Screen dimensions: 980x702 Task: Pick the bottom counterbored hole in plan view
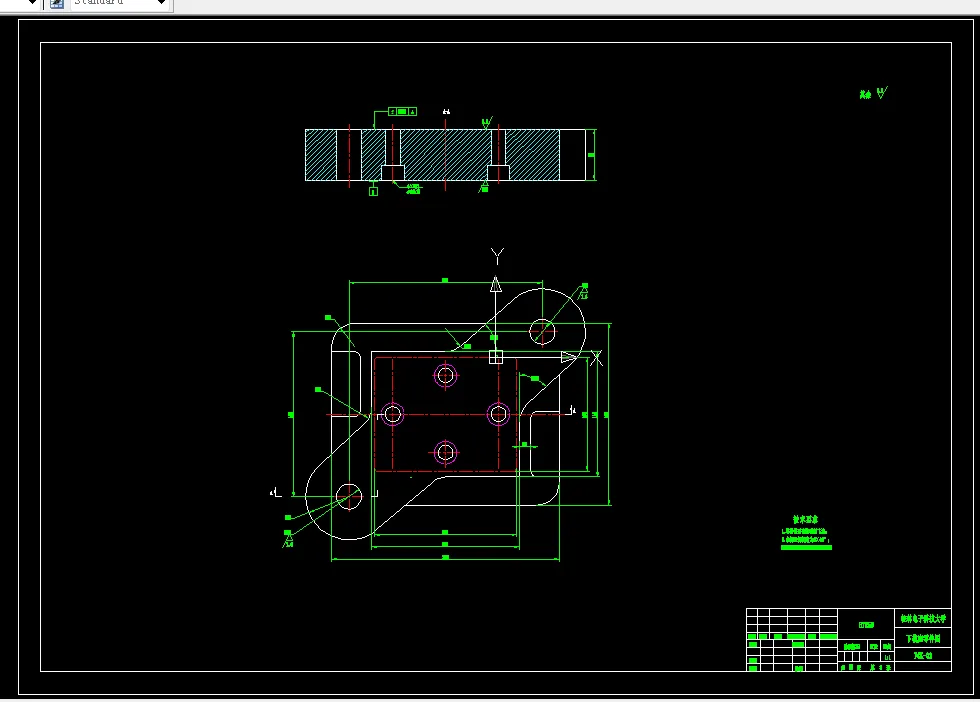pyautogui.click(x=445, y=453)
